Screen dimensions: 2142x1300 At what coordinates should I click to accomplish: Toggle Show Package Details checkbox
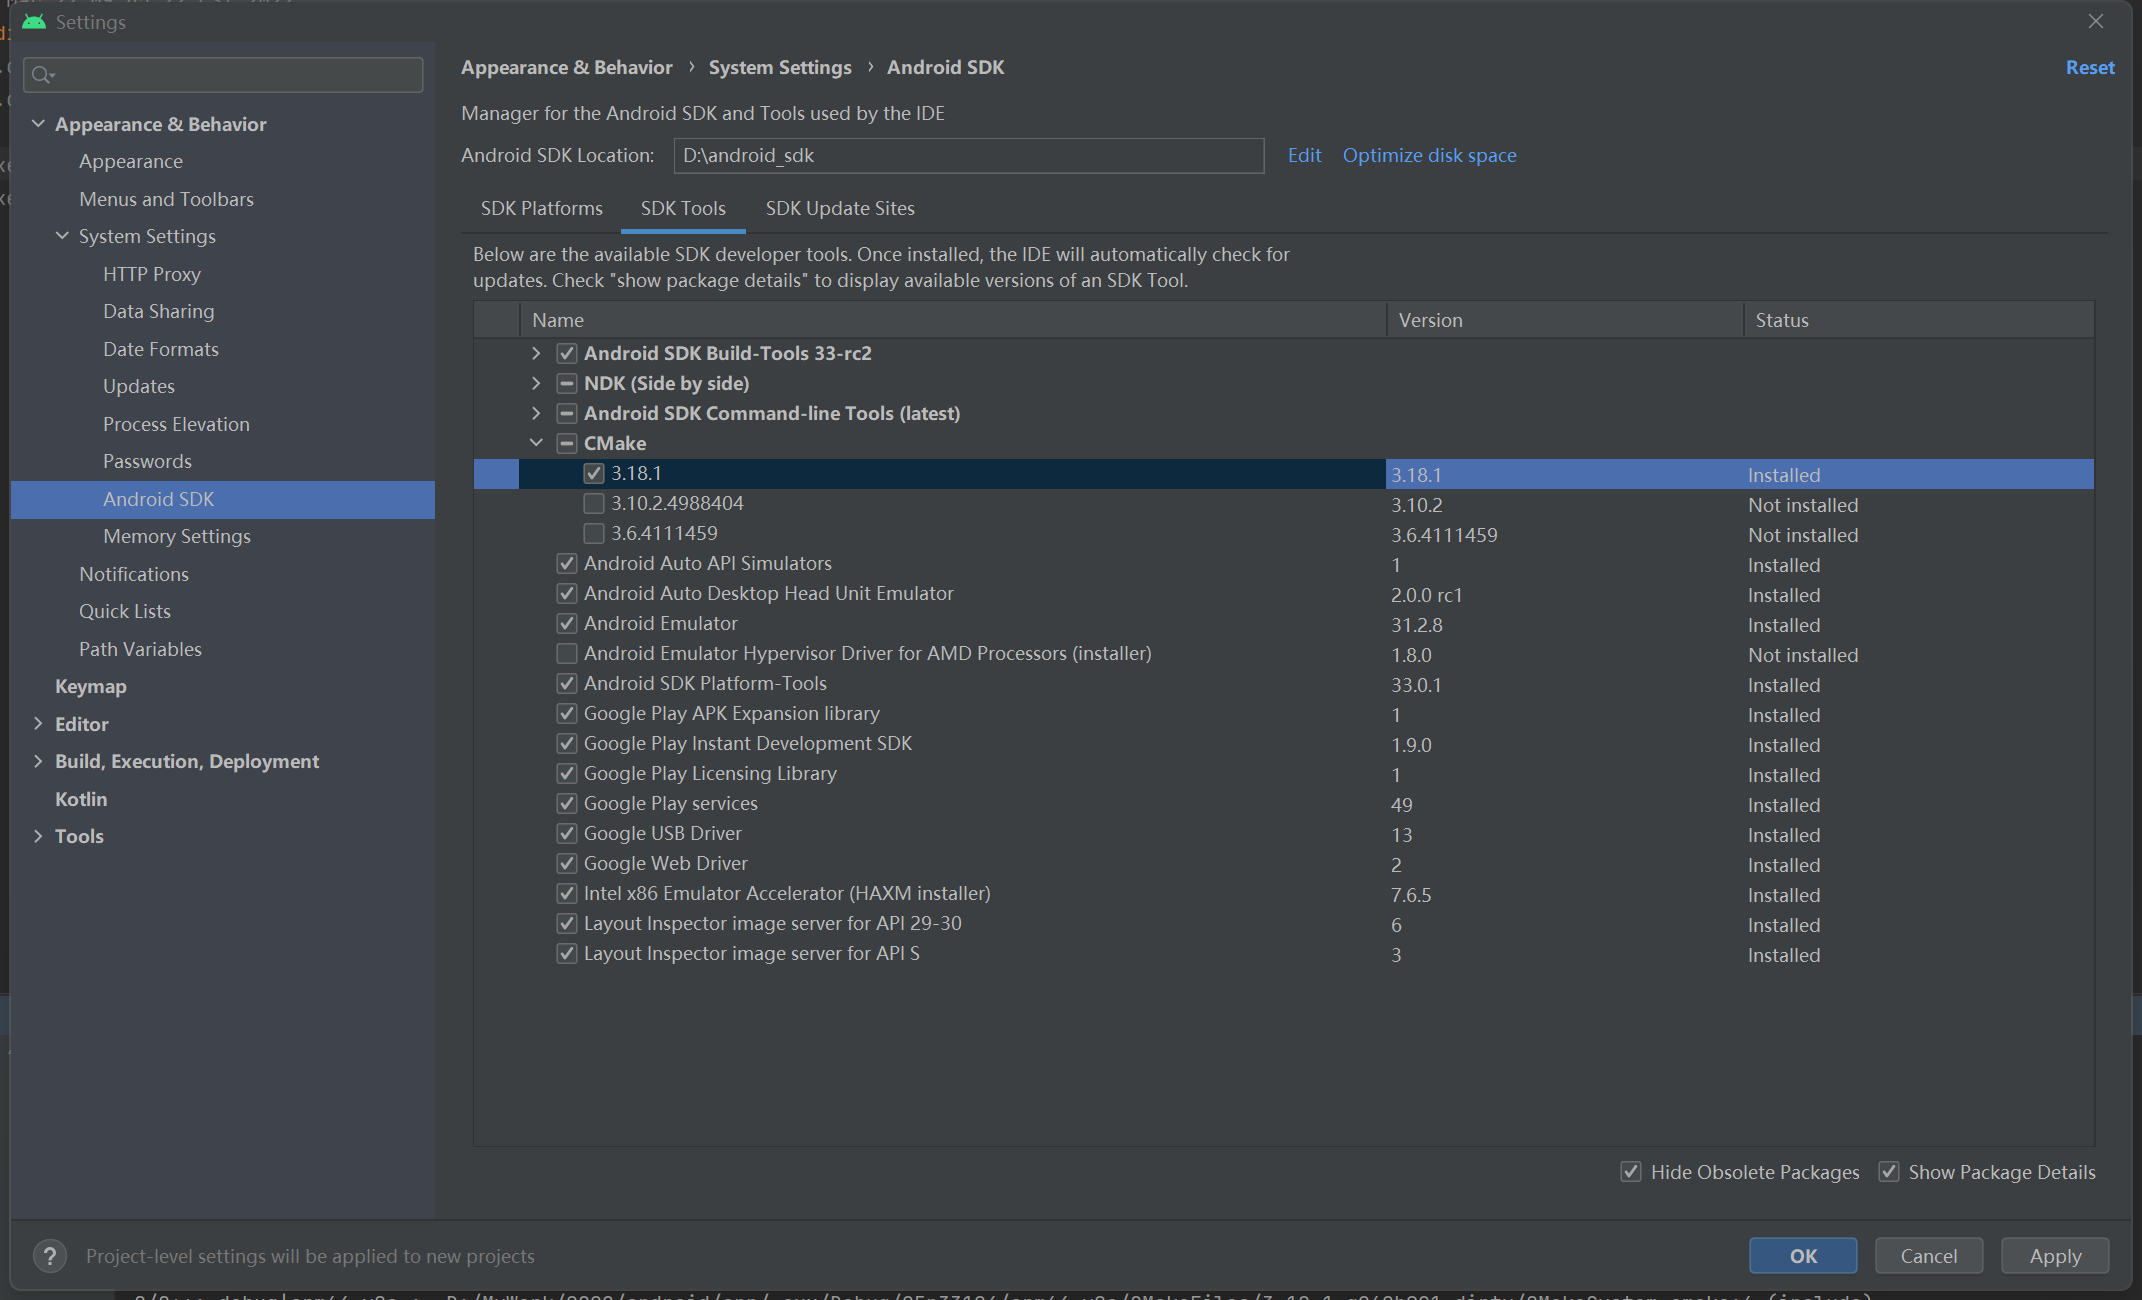tap(1888, 1172)
